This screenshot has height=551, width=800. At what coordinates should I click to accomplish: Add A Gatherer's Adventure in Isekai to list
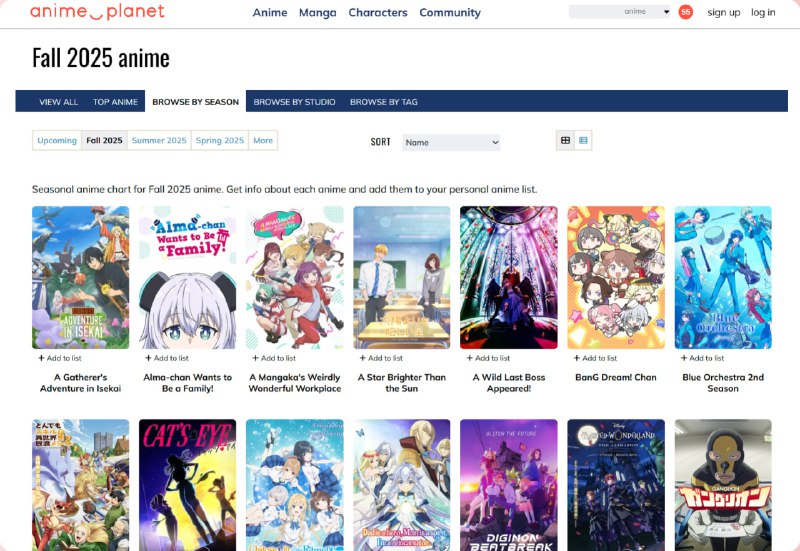pos(60,358)
